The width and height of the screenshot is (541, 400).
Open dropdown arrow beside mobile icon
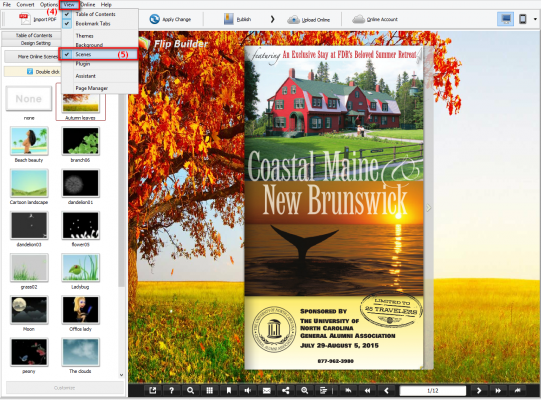pos(535,19)
